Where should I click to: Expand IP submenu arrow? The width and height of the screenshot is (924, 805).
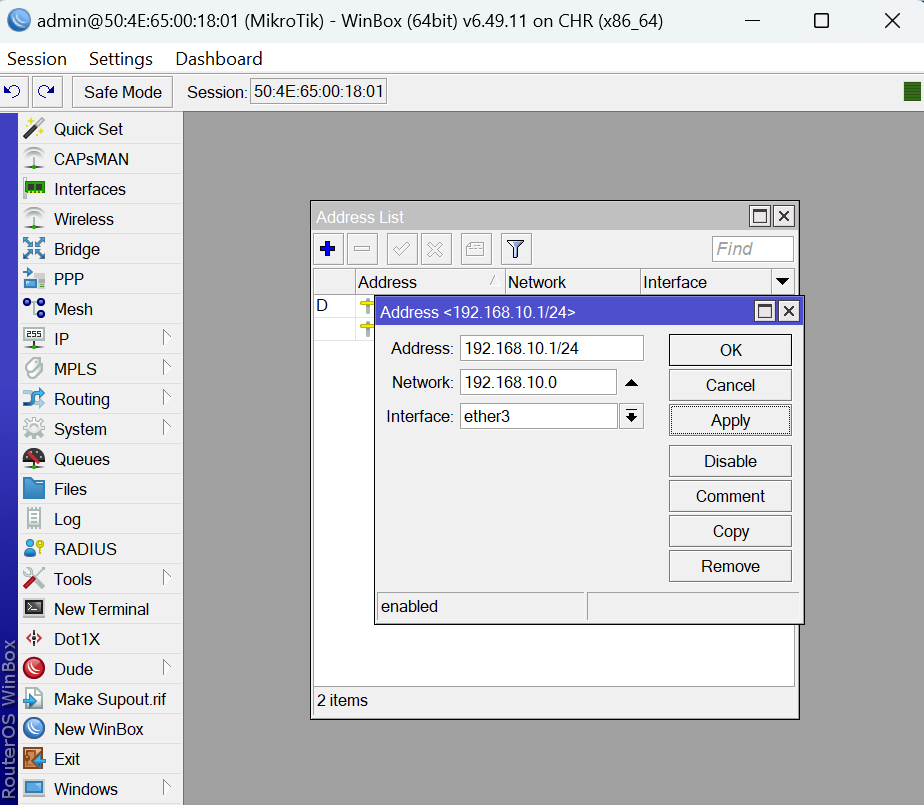[x=167, y=338]
